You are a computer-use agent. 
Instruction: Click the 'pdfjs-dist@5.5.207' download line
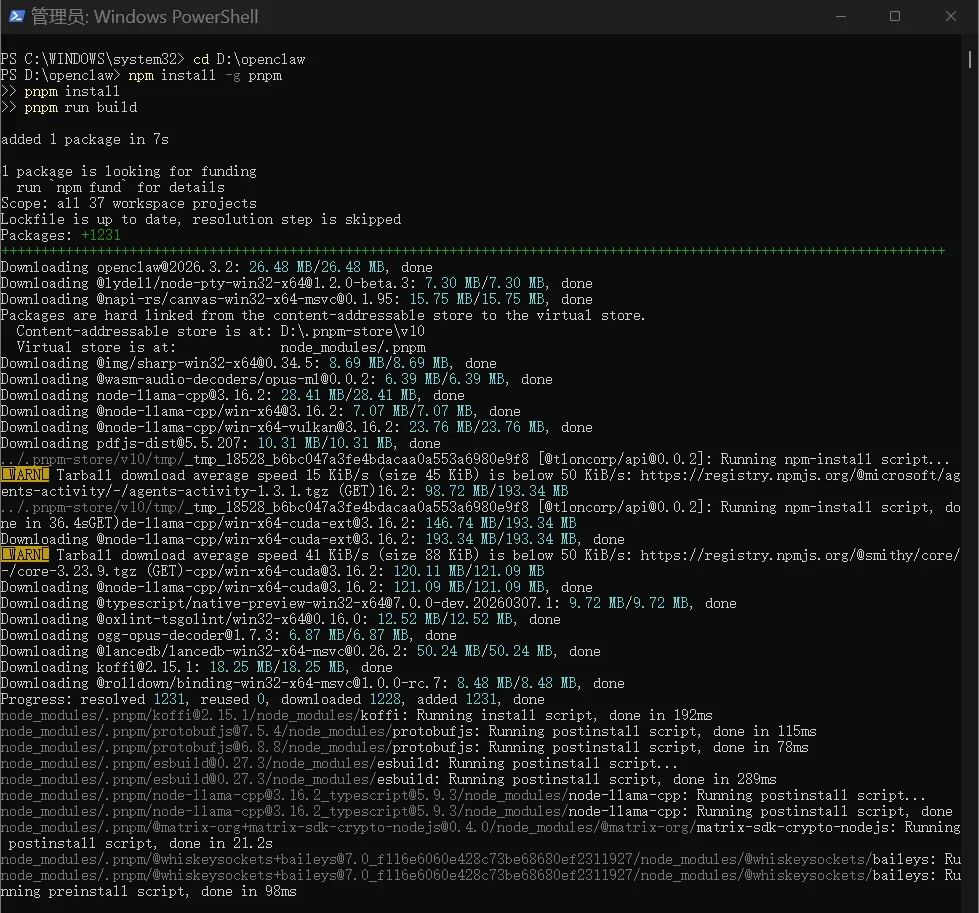tap(220, 443)
